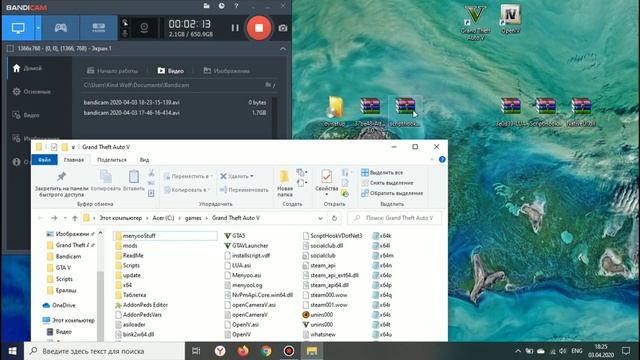Open Explorer File tab
Image resolution: width=640 pixels, height=360 pixels.
tap(44, 160)
